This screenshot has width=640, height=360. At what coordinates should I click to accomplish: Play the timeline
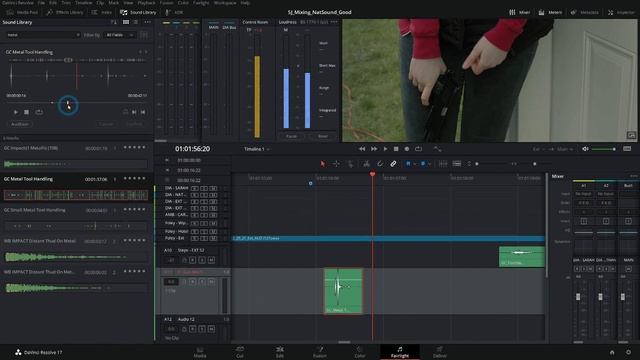[385, 149]
